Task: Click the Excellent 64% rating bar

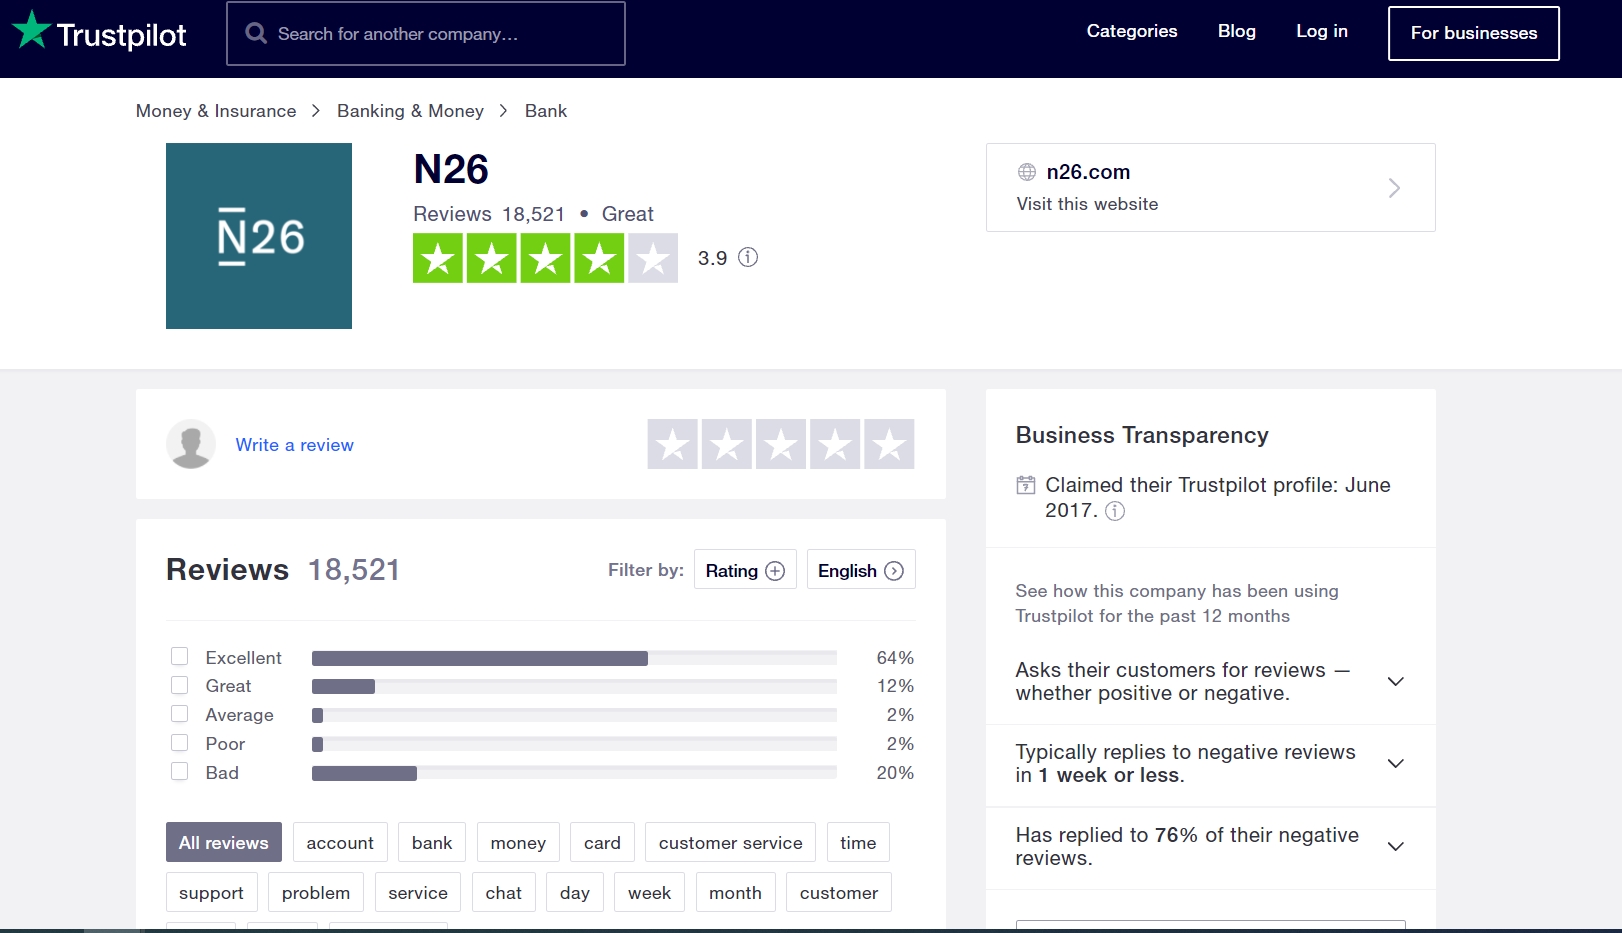Action: coord(573,658)
